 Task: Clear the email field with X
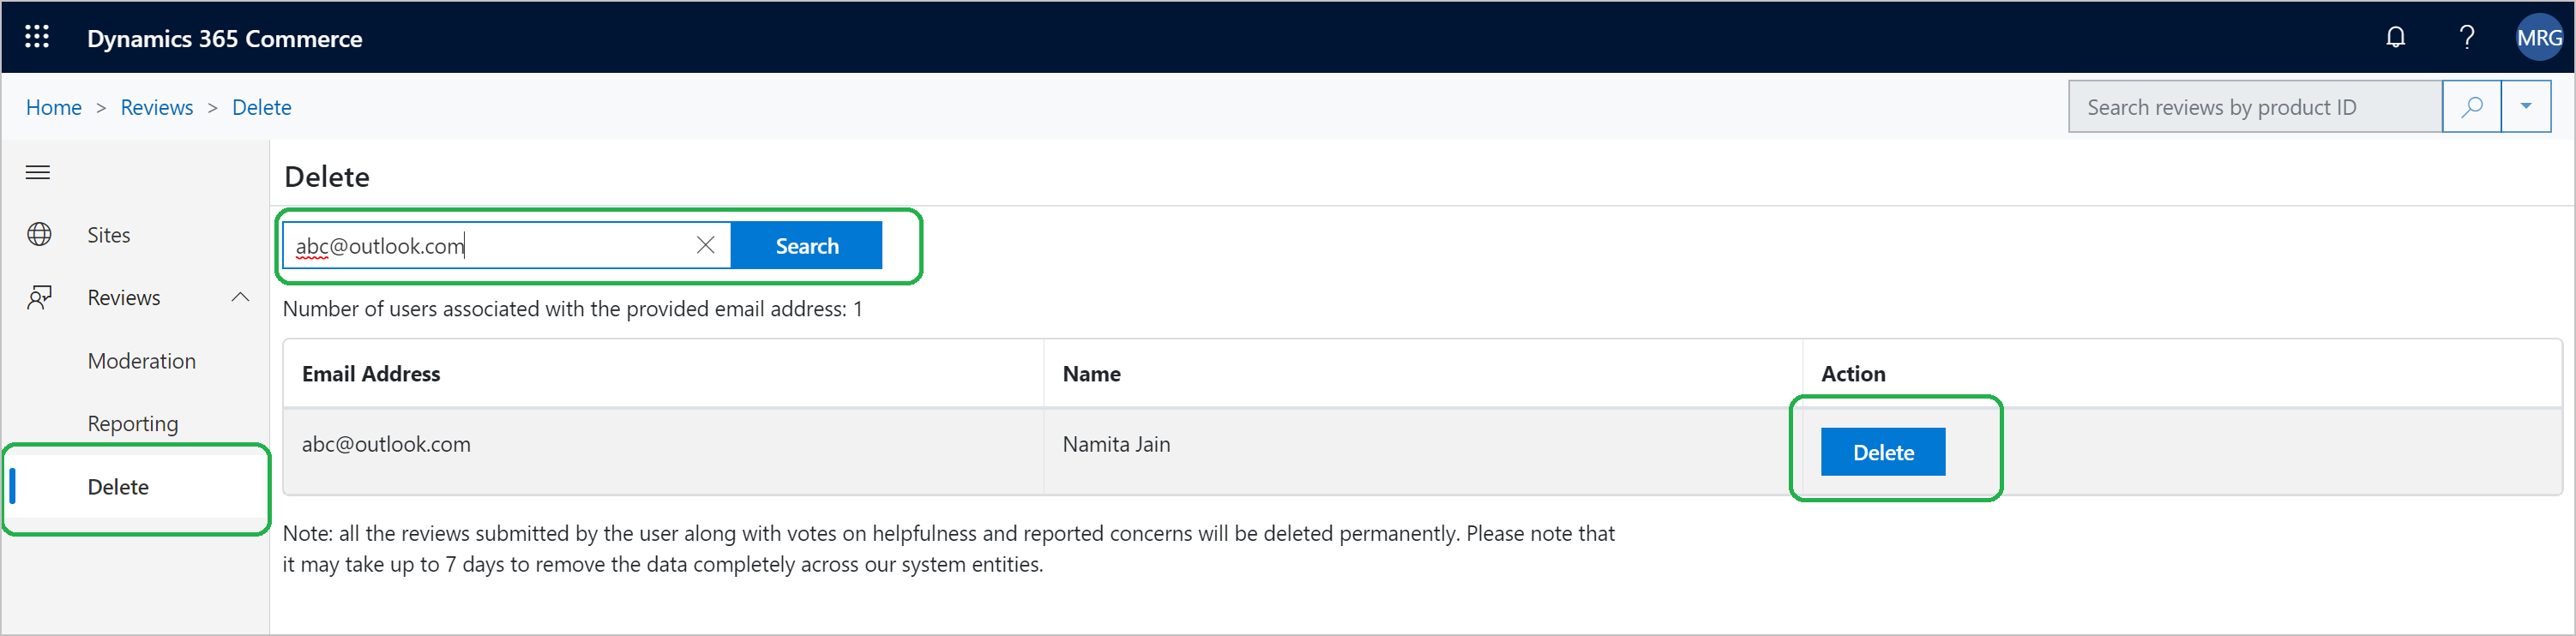(705, 246)
